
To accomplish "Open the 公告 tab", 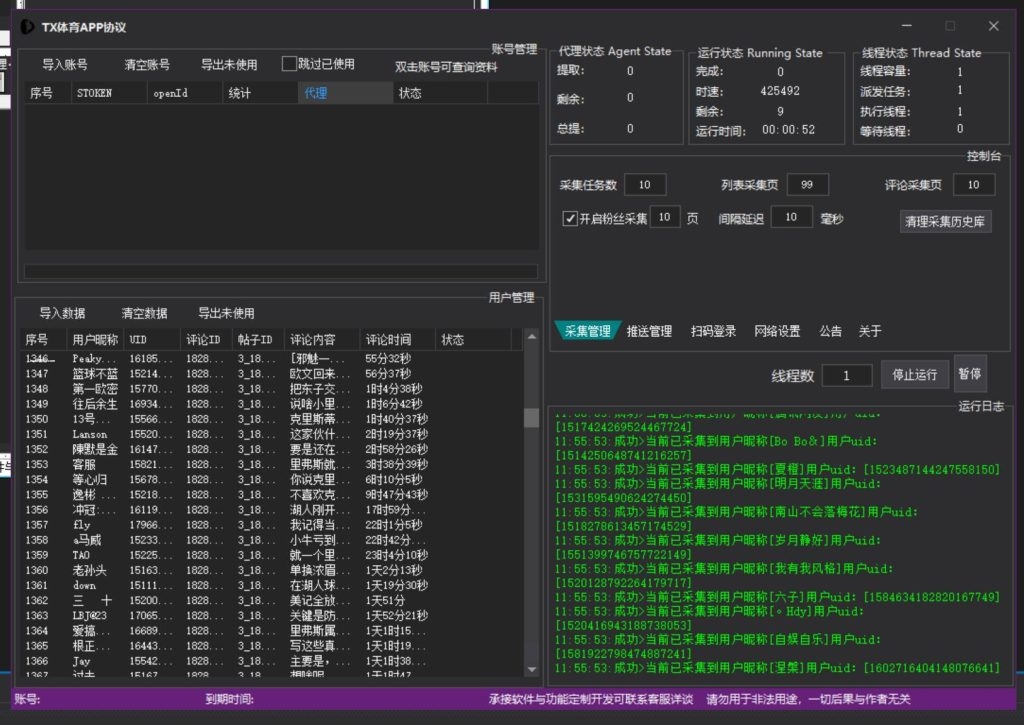I will [830, 330].
